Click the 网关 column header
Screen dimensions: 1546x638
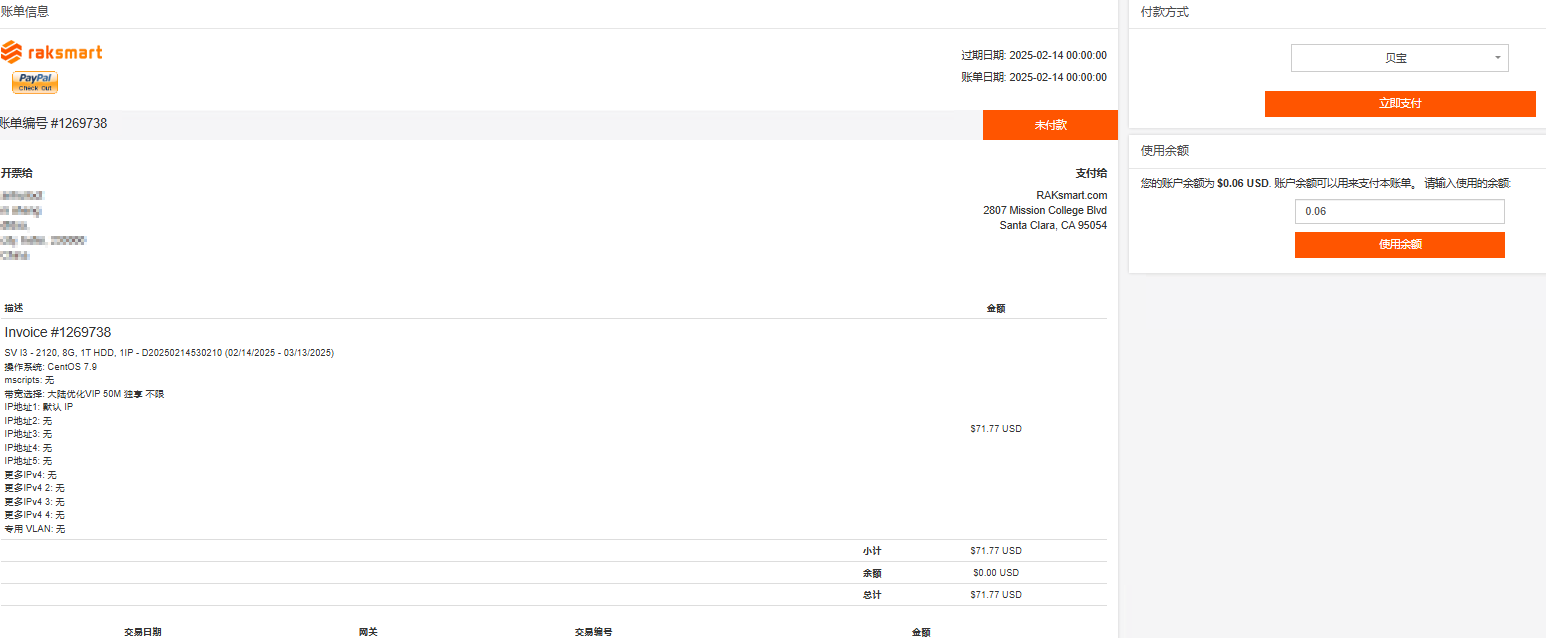coord(368,632)
